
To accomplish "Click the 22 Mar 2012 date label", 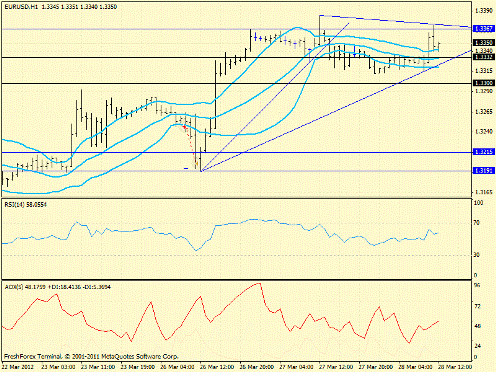I will pyautogui.click(x=17, y=367).
